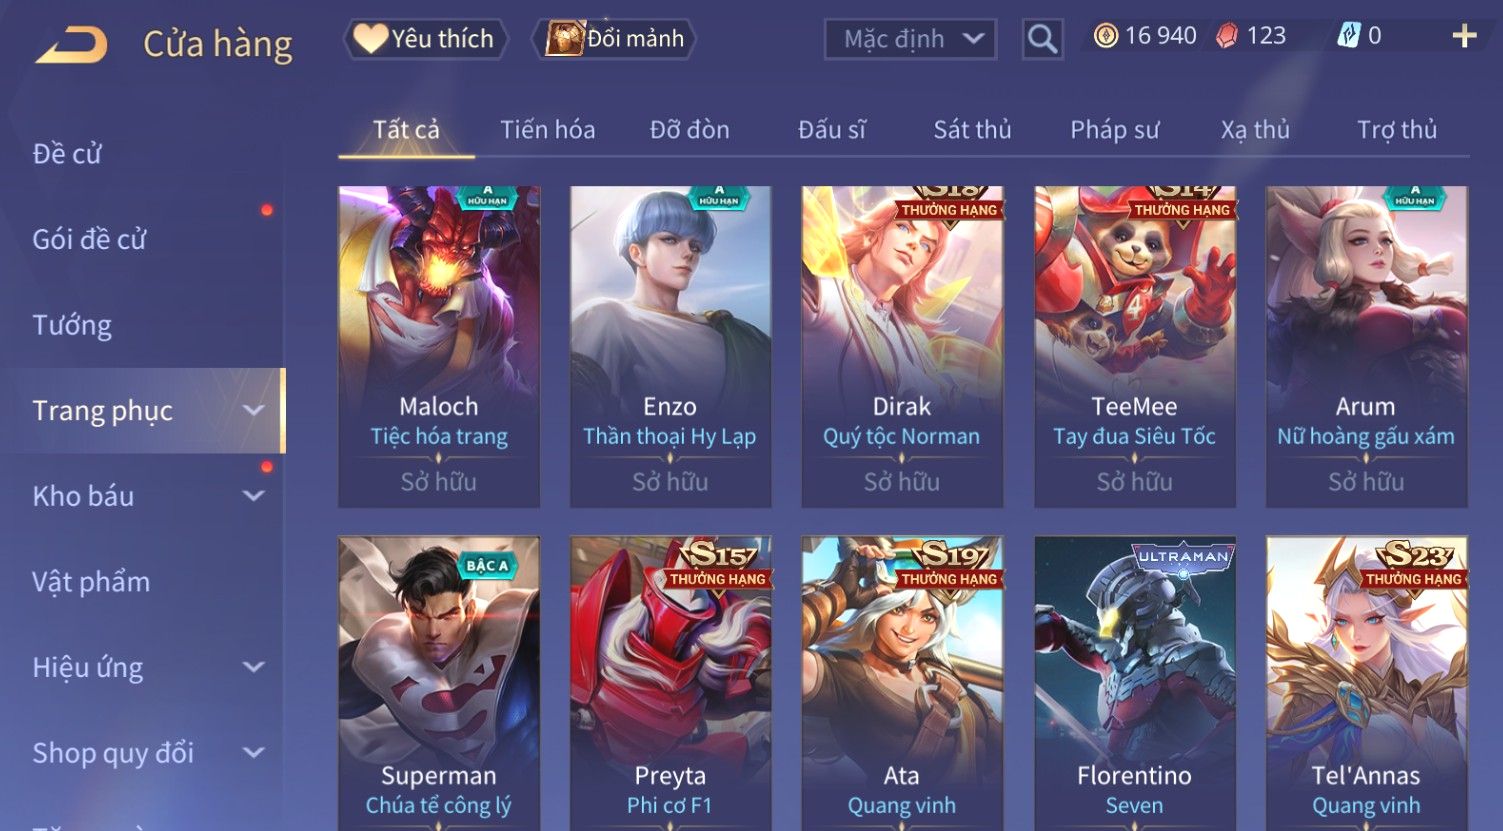Image resolution: width=1503 pixels, height=831 pixels.
Task: Switch to the Pháp sư tab
Action: (x=1114, y=130)
